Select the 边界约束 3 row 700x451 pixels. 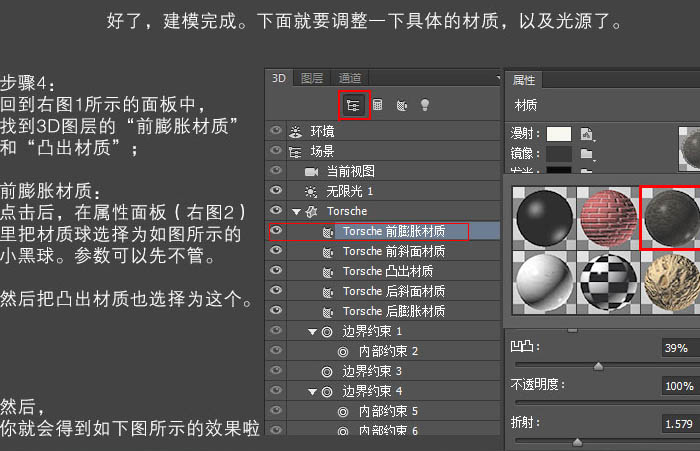tap(384, 372)
